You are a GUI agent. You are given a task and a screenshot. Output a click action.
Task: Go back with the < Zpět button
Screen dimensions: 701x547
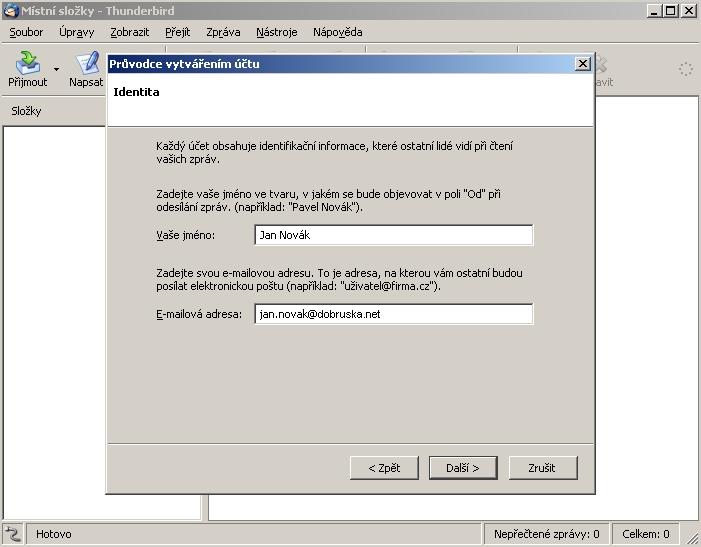point(384,467)
